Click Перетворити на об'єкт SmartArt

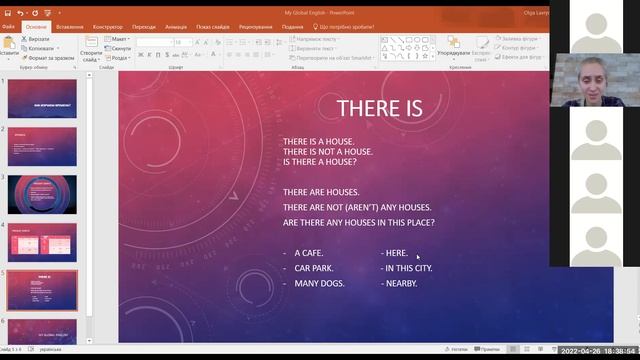click(x=332, y=58)
